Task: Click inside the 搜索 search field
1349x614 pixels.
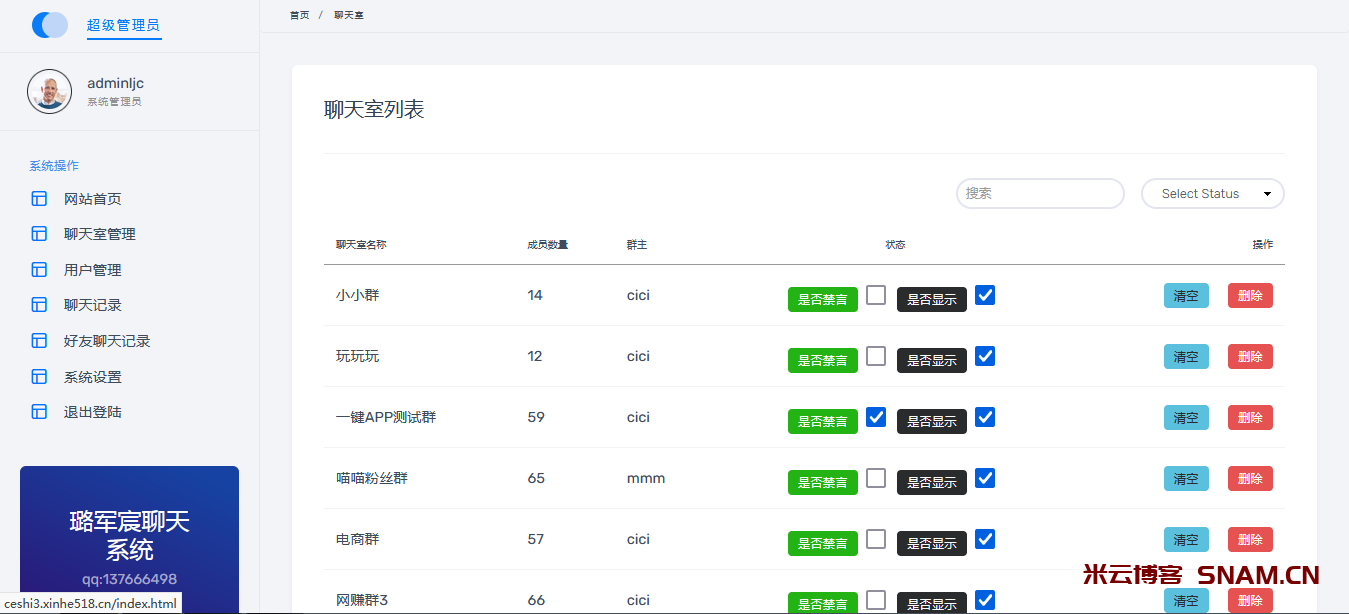Action: point(1040,193)
